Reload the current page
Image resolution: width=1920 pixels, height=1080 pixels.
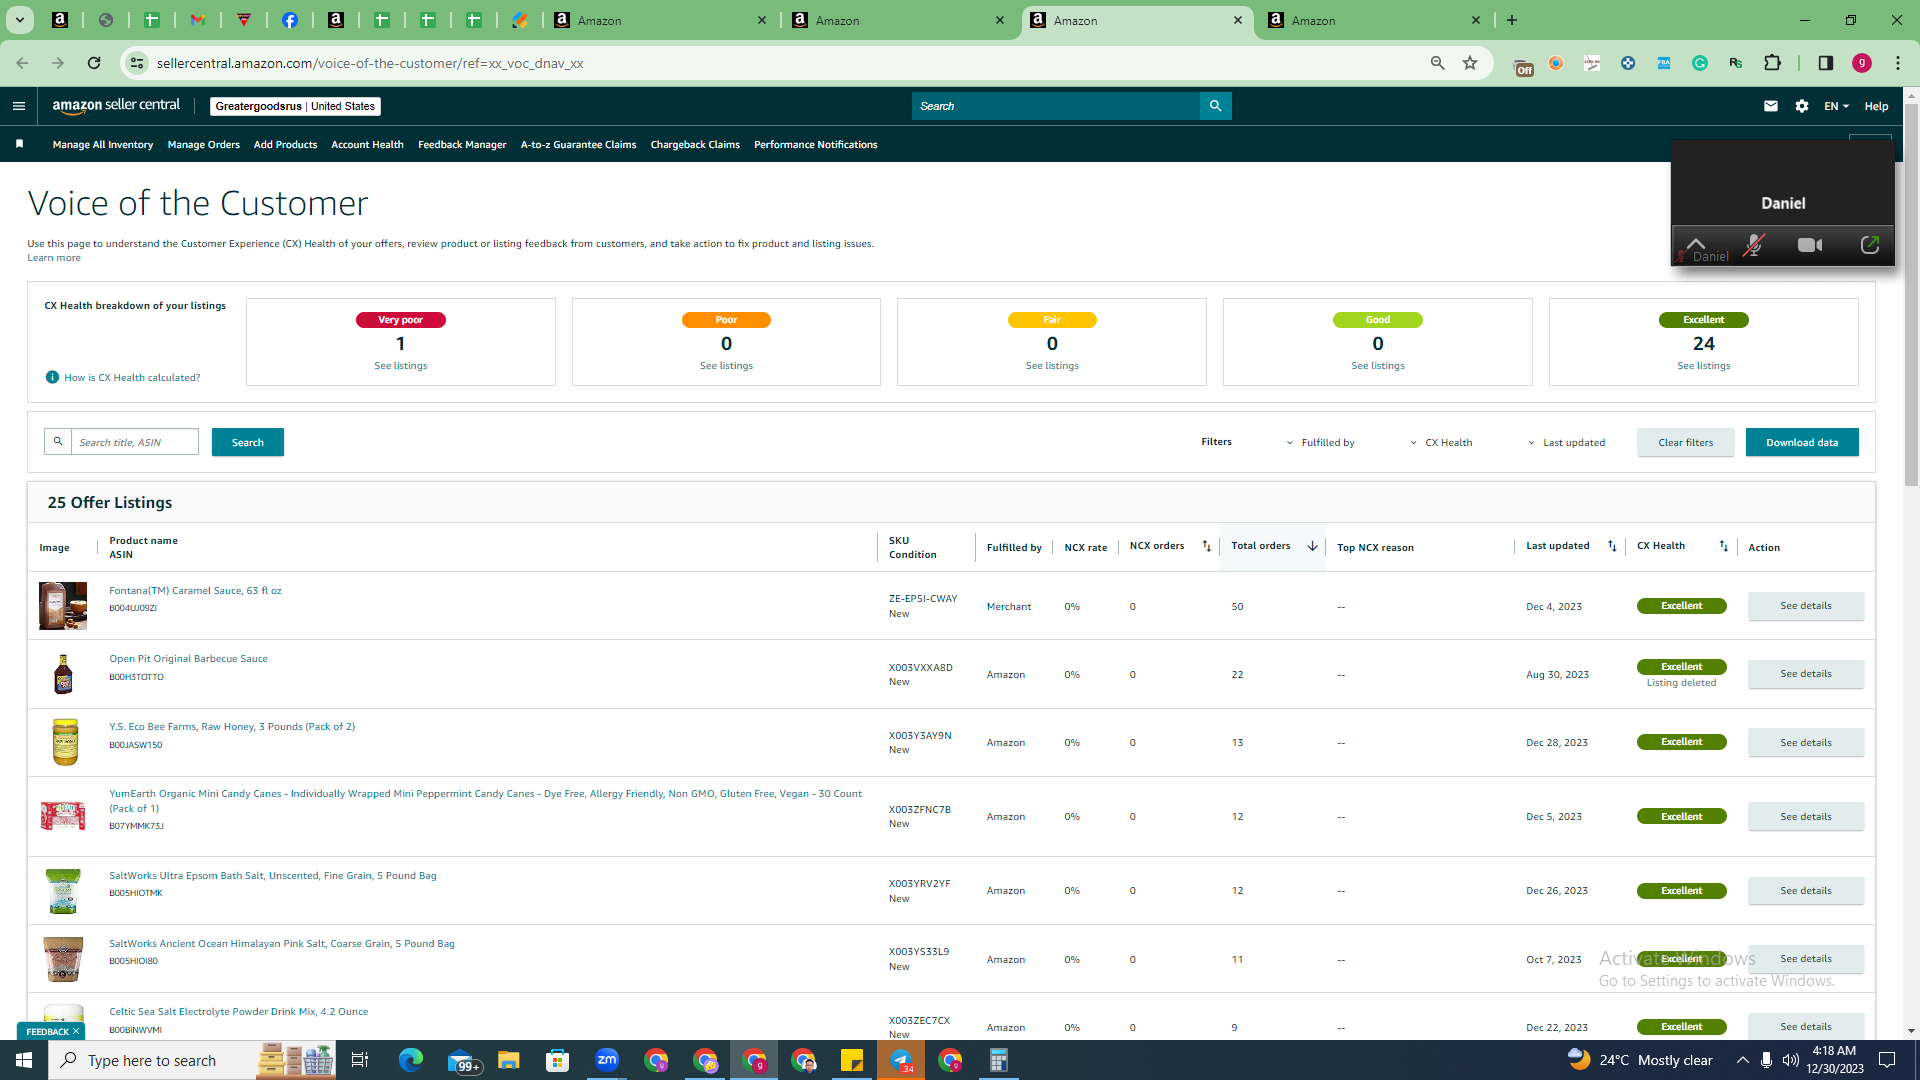[94, 63]
